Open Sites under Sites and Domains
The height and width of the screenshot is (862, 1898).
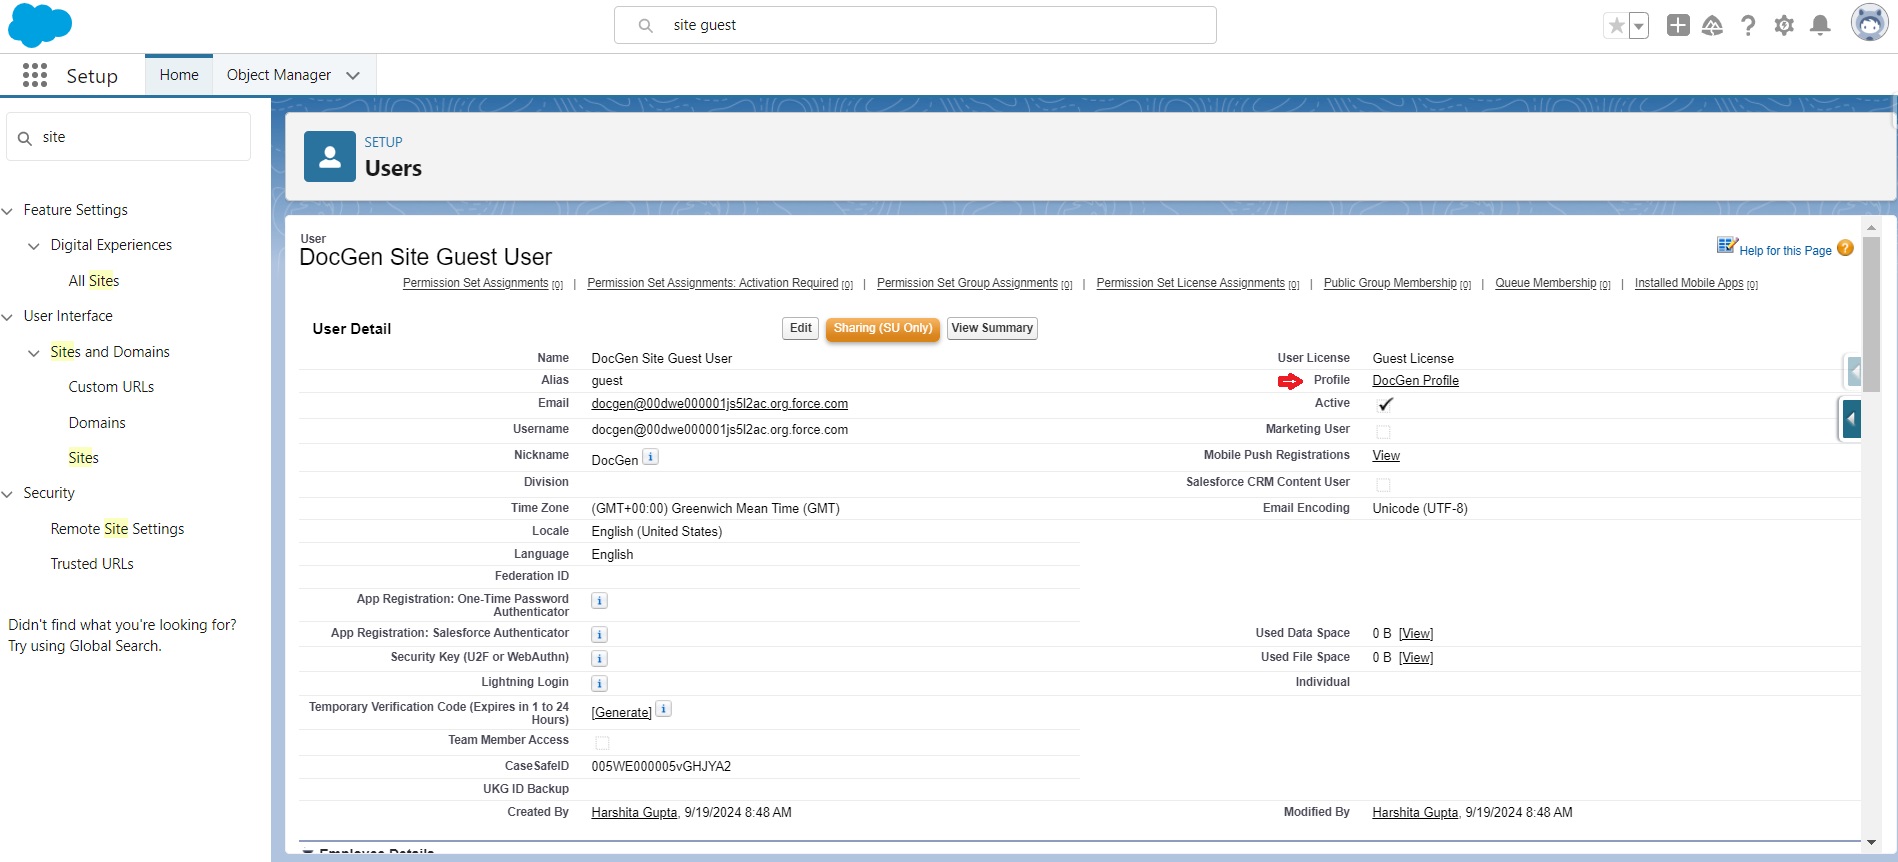(84, 458)
